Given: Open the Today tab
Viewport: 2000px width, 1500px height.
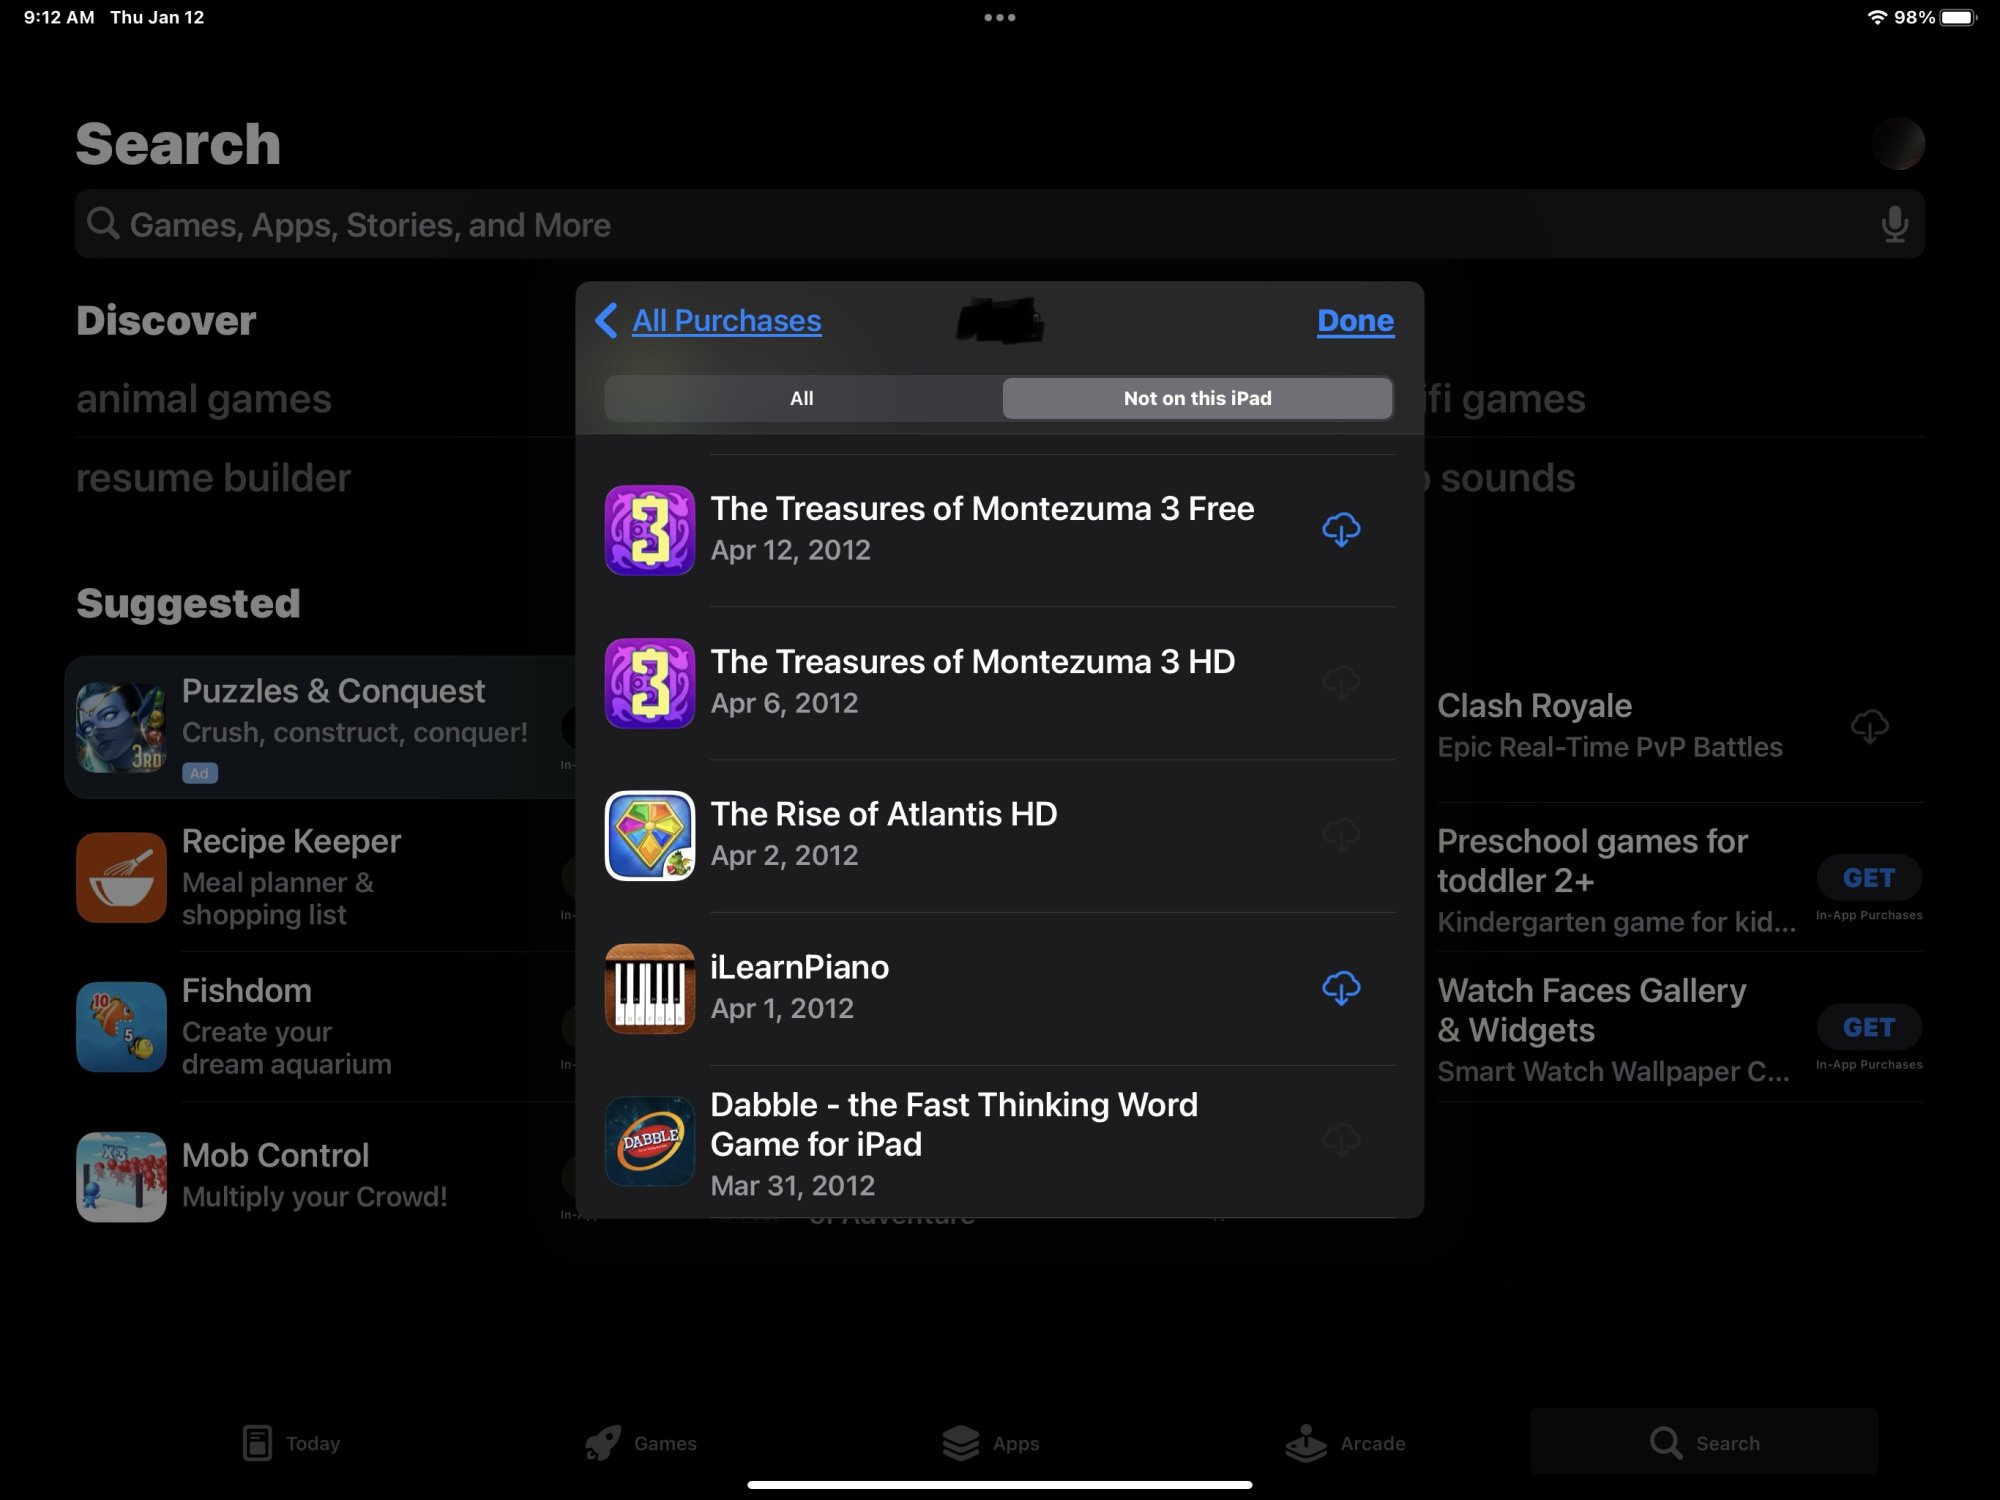Looking at the screenshot, I should pyautogui.click(x=291, y=1443).
